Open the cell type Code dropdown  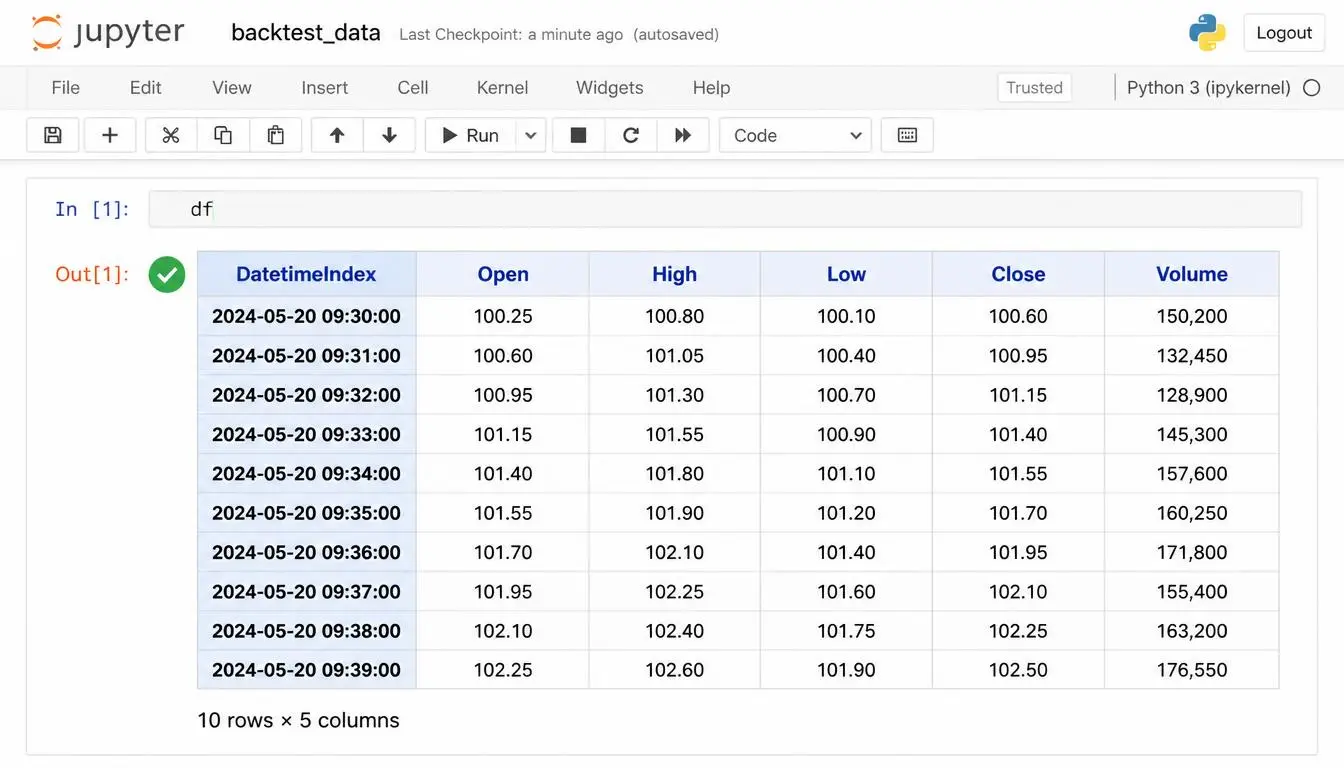(x=795, y=135)
